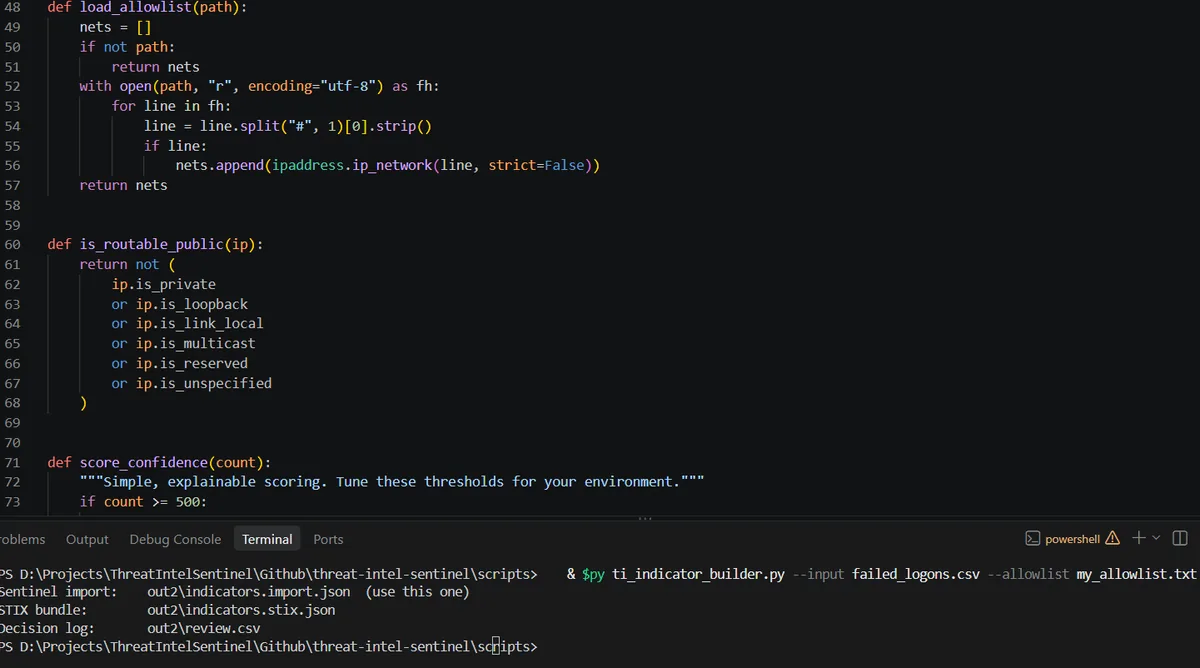Click ip.is_link_local in the code

200,324
